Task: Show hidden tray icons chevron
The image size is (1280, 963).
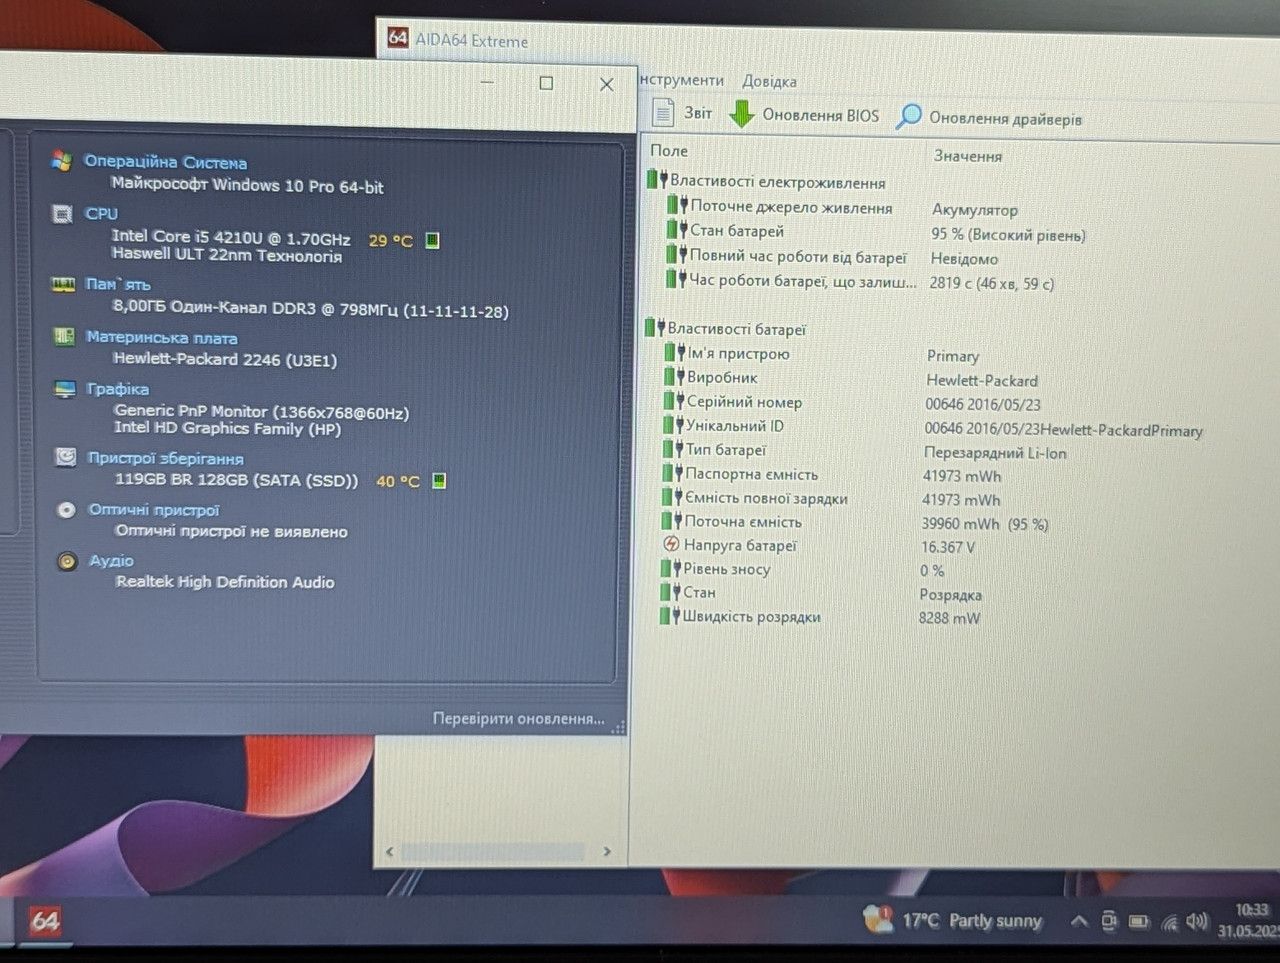Action: (x=1078, y=921)
